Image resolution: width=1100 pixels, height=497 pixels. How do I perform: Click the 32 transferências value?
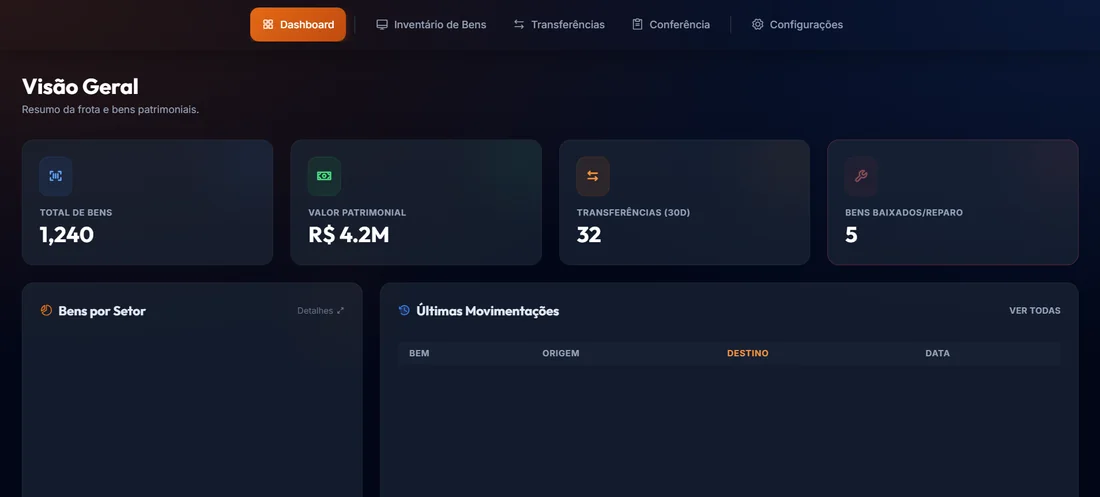point(589,235)
